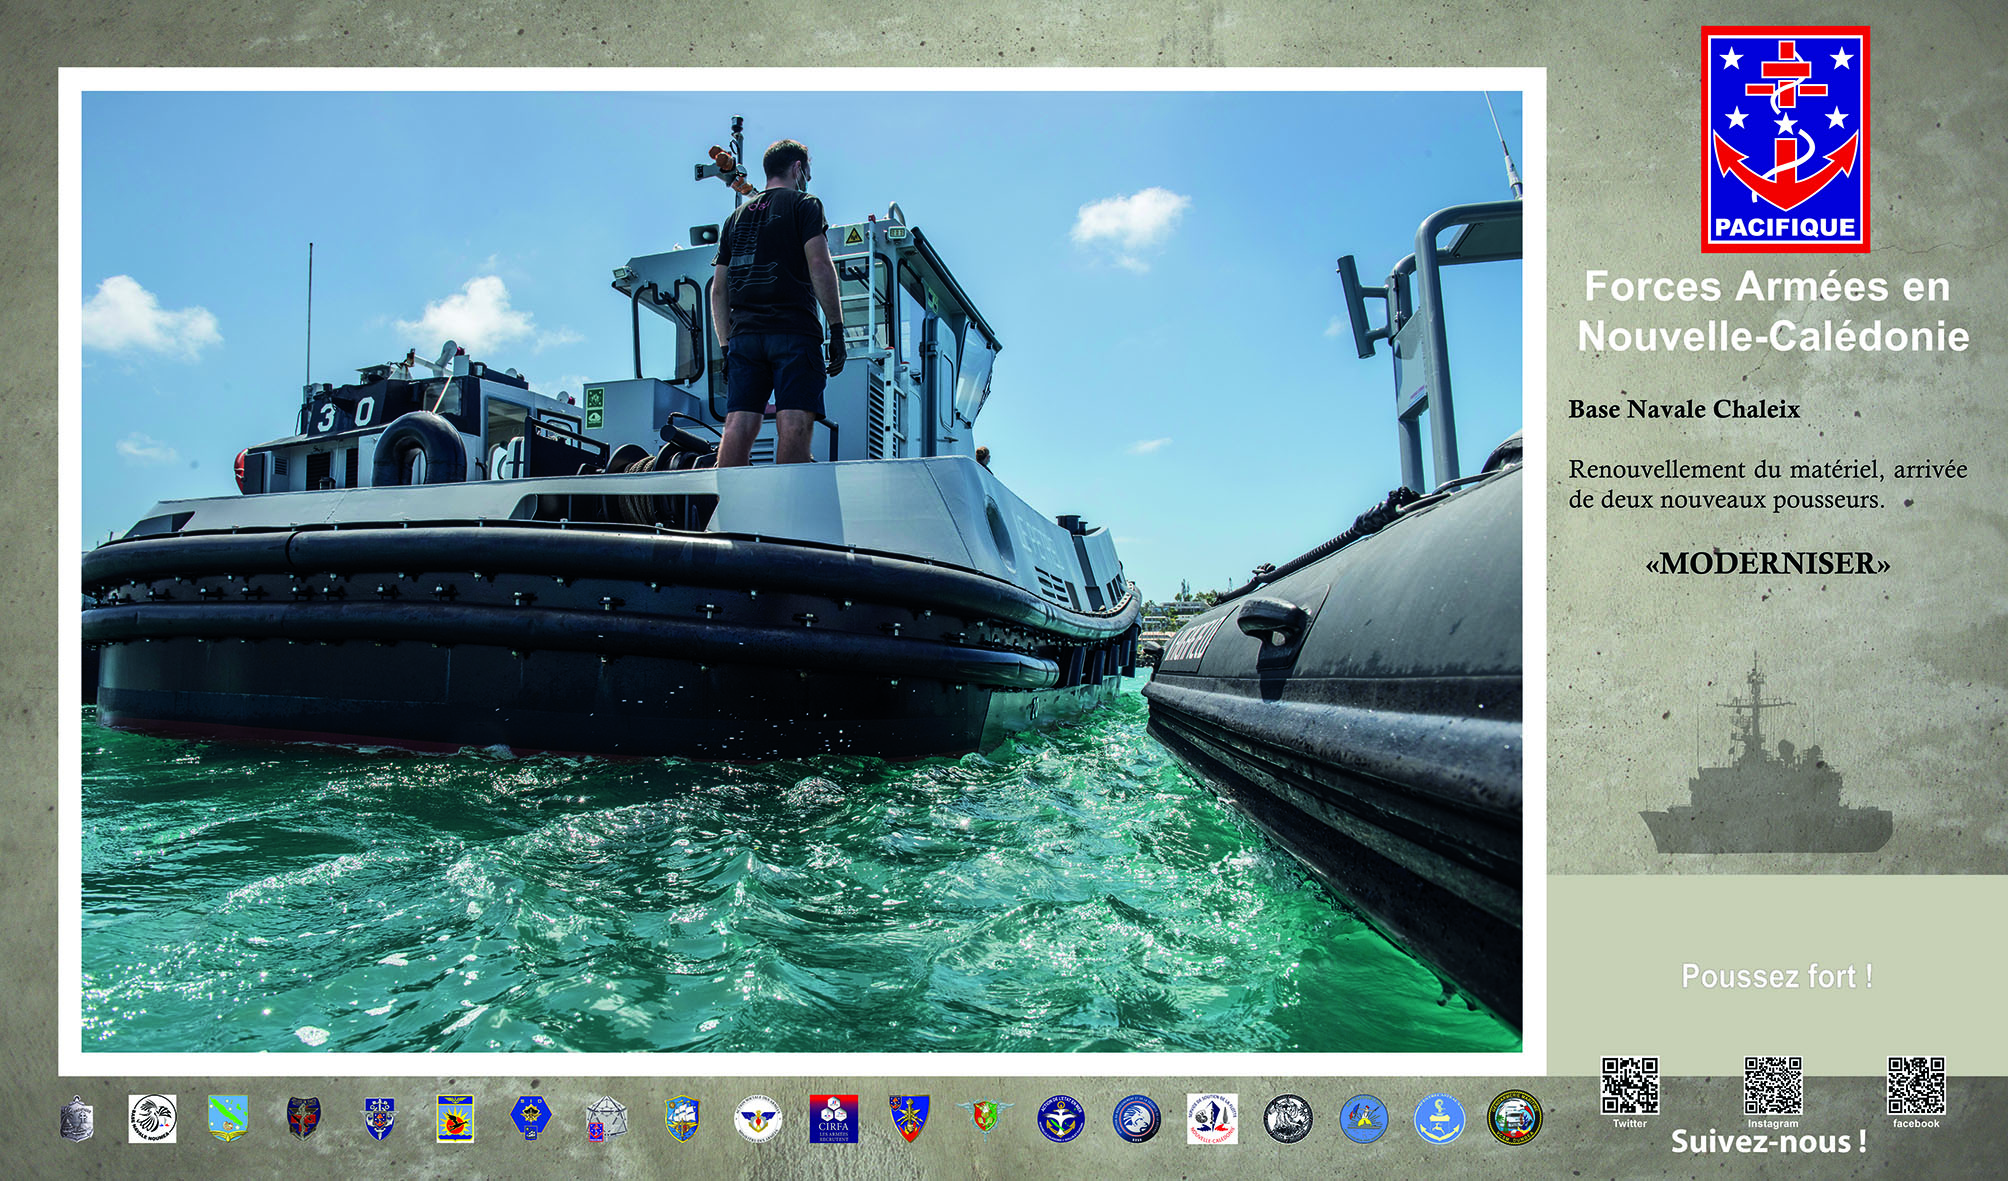Click the blue hexagon insignia
The height and width of the screenshot is (1181, 2008).
point(531,1118)
